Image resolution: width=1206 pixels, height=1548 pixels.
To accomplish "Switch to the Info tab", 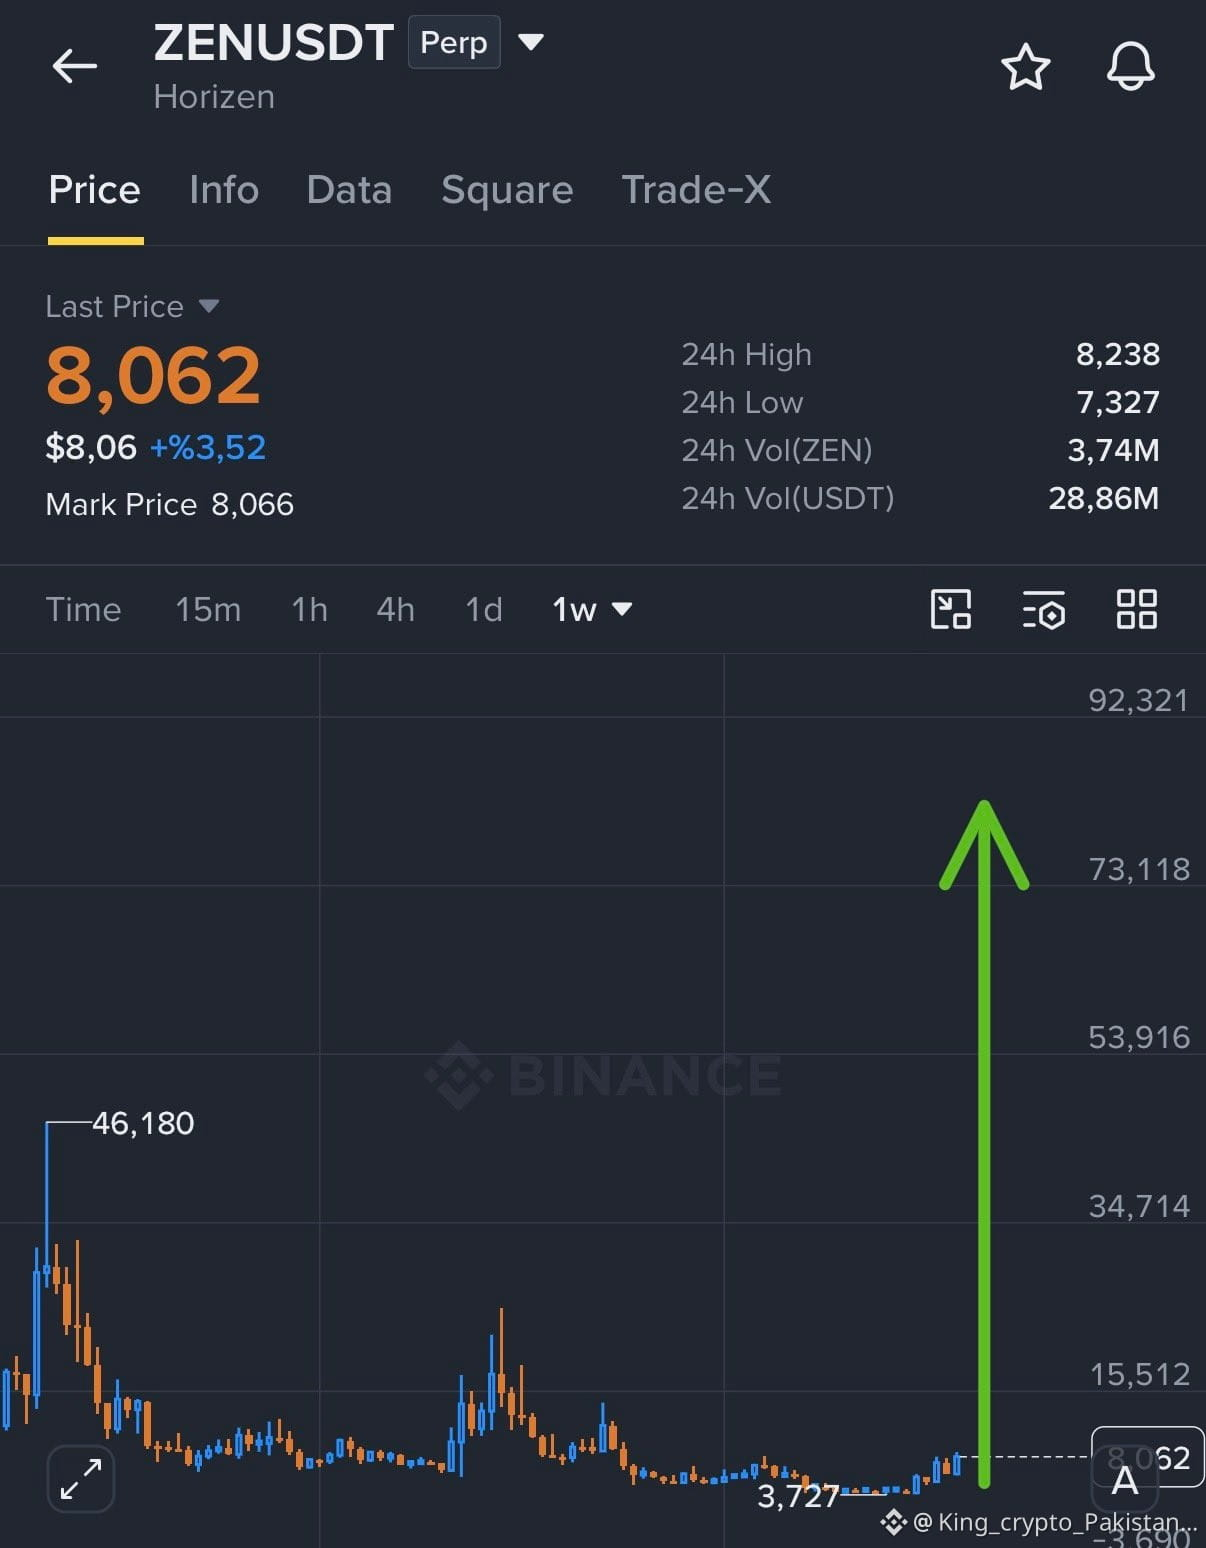I will [224, 190].
